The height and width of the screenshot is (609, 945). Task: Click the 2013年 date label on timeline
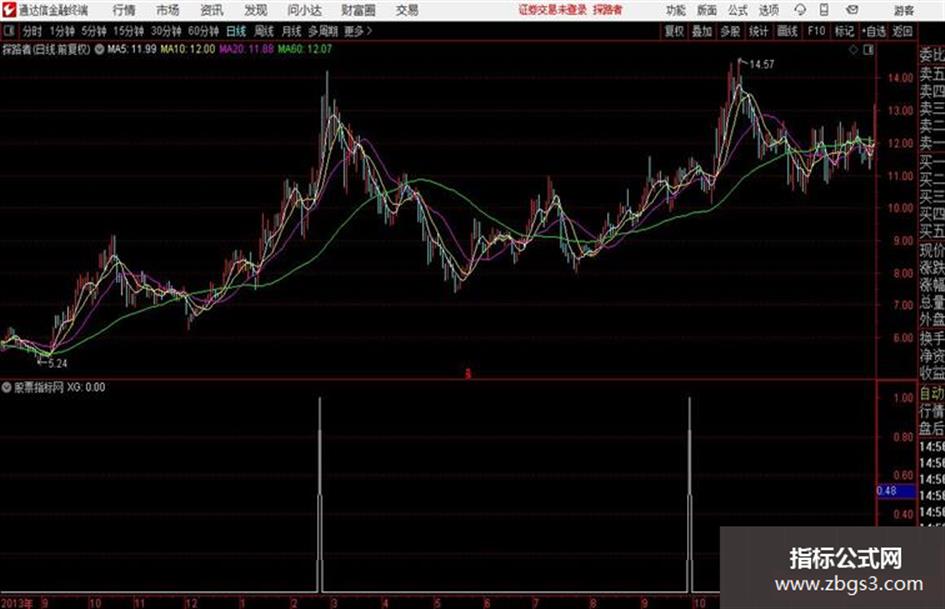(17, 602)
